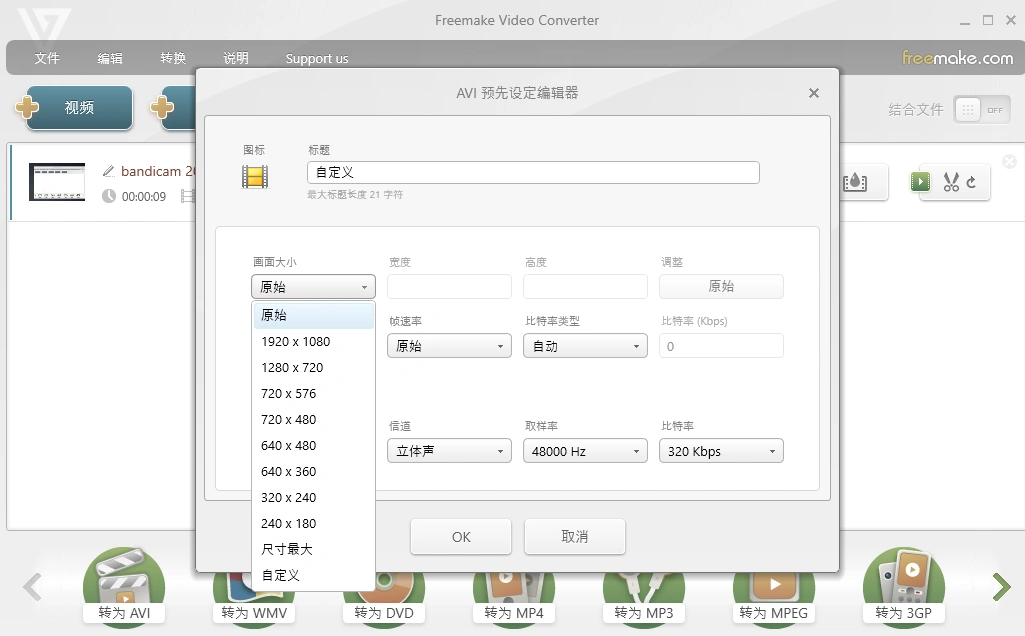This screenshot has width=1025, height=636.
Task: Close the AVI preset editor dialog
Action: (814, 93)
